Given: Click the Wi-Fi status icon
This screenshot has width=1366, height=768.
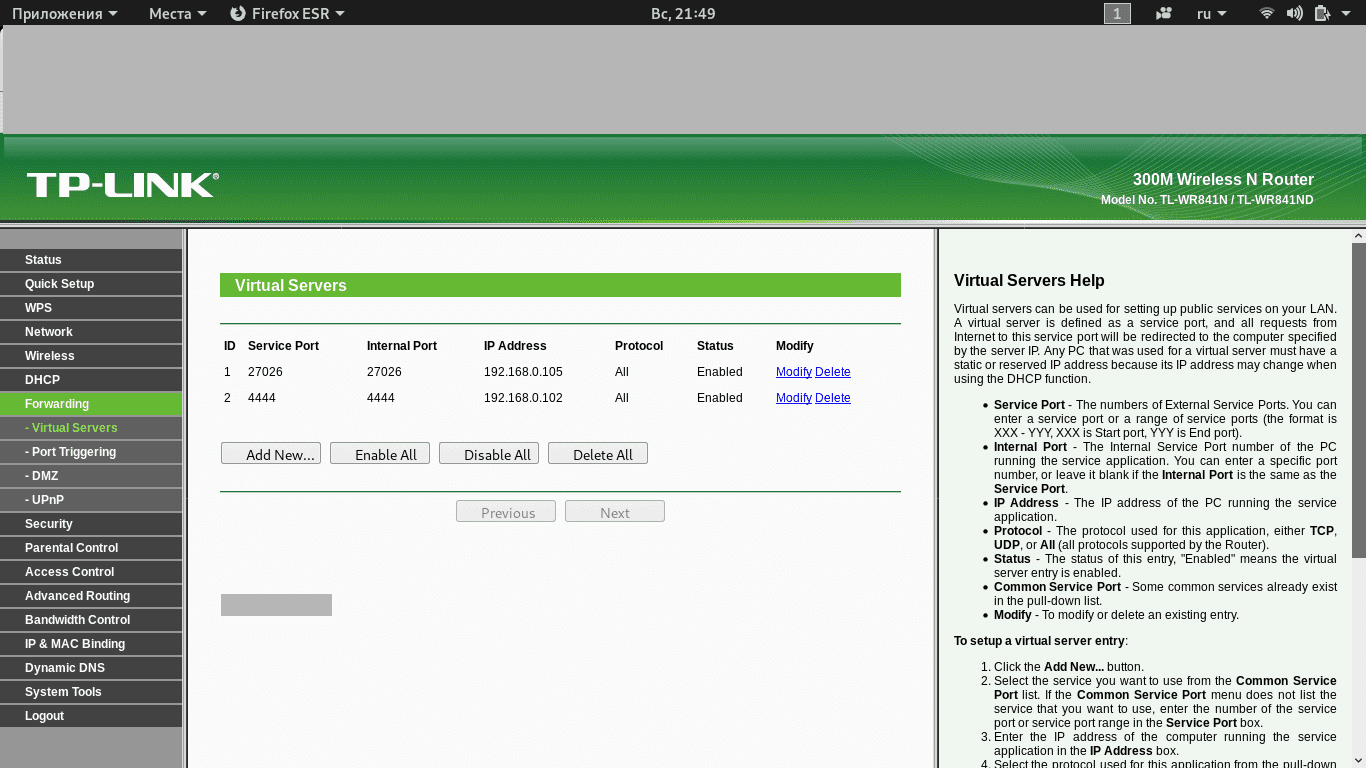Looking at the screenshot, I should 1267,13.
